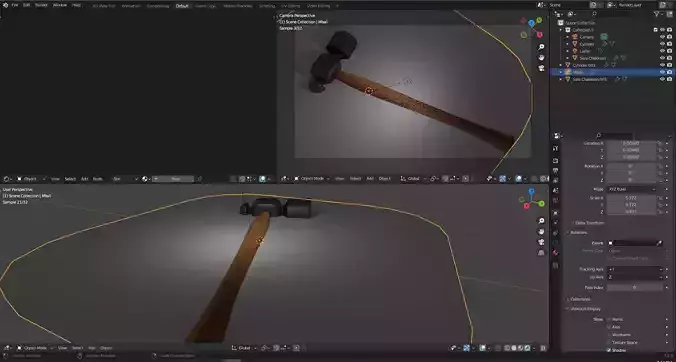Expand the Delta Transform panel
This screenshot has height=362, width=676.
pos(589,223)
